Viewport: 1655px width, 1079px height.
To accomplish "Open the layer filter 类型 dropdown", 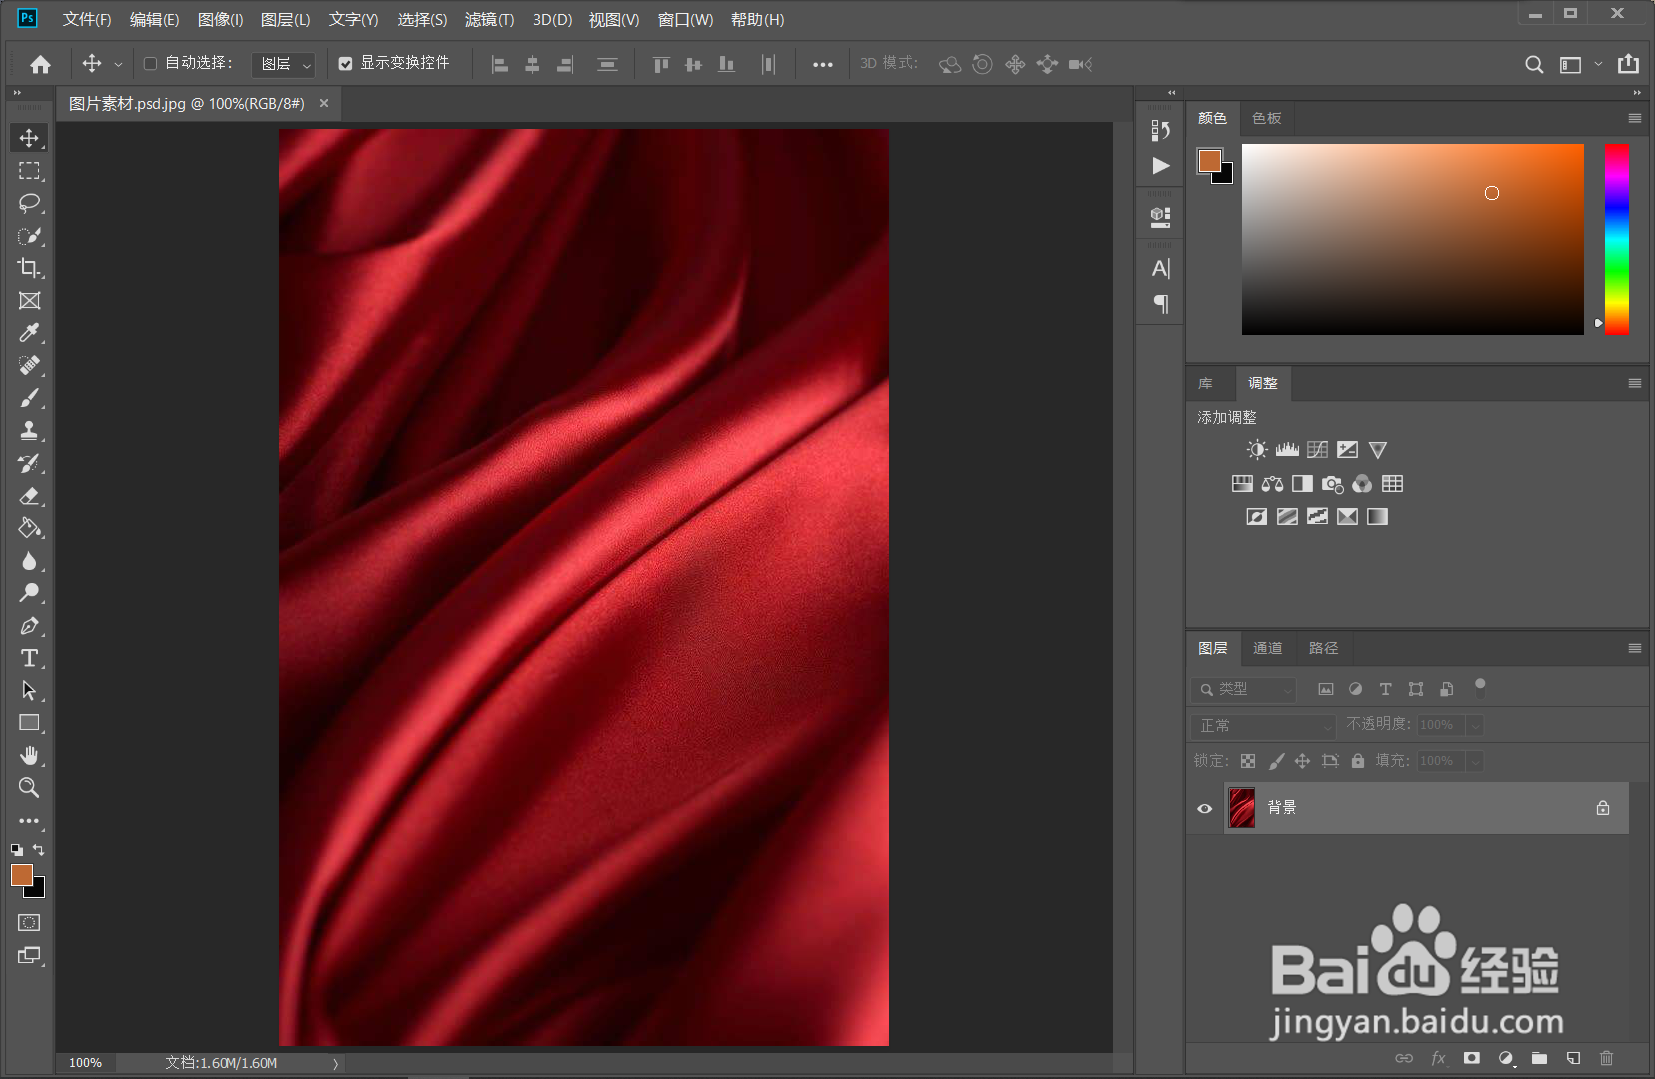I will [1244, 689].
